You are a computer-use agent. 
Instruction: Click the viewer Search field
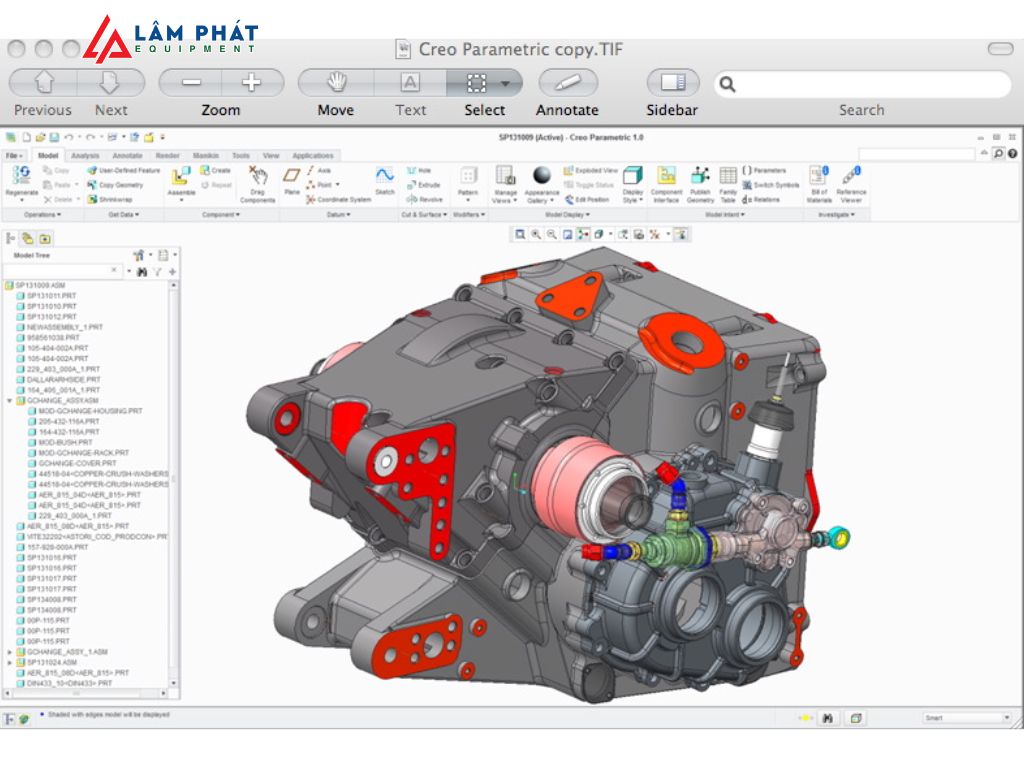(862, 84)
